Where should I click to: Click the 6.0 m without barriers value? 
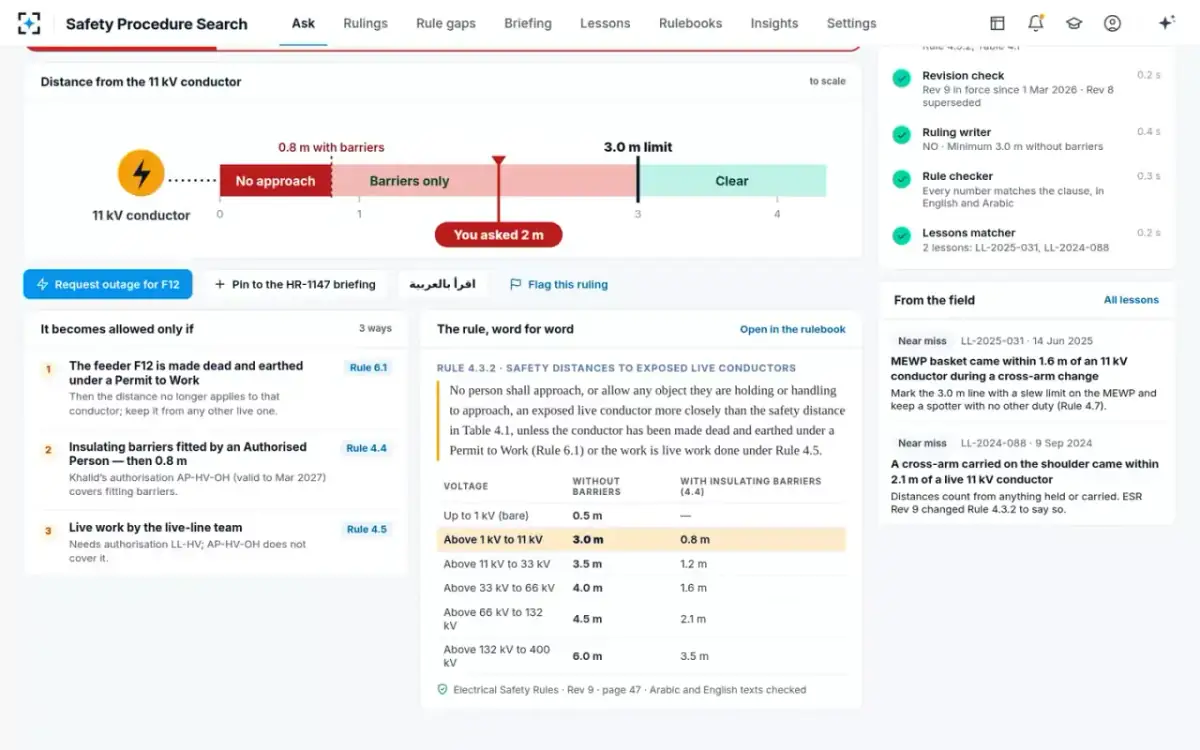click(x=587, y=656)
